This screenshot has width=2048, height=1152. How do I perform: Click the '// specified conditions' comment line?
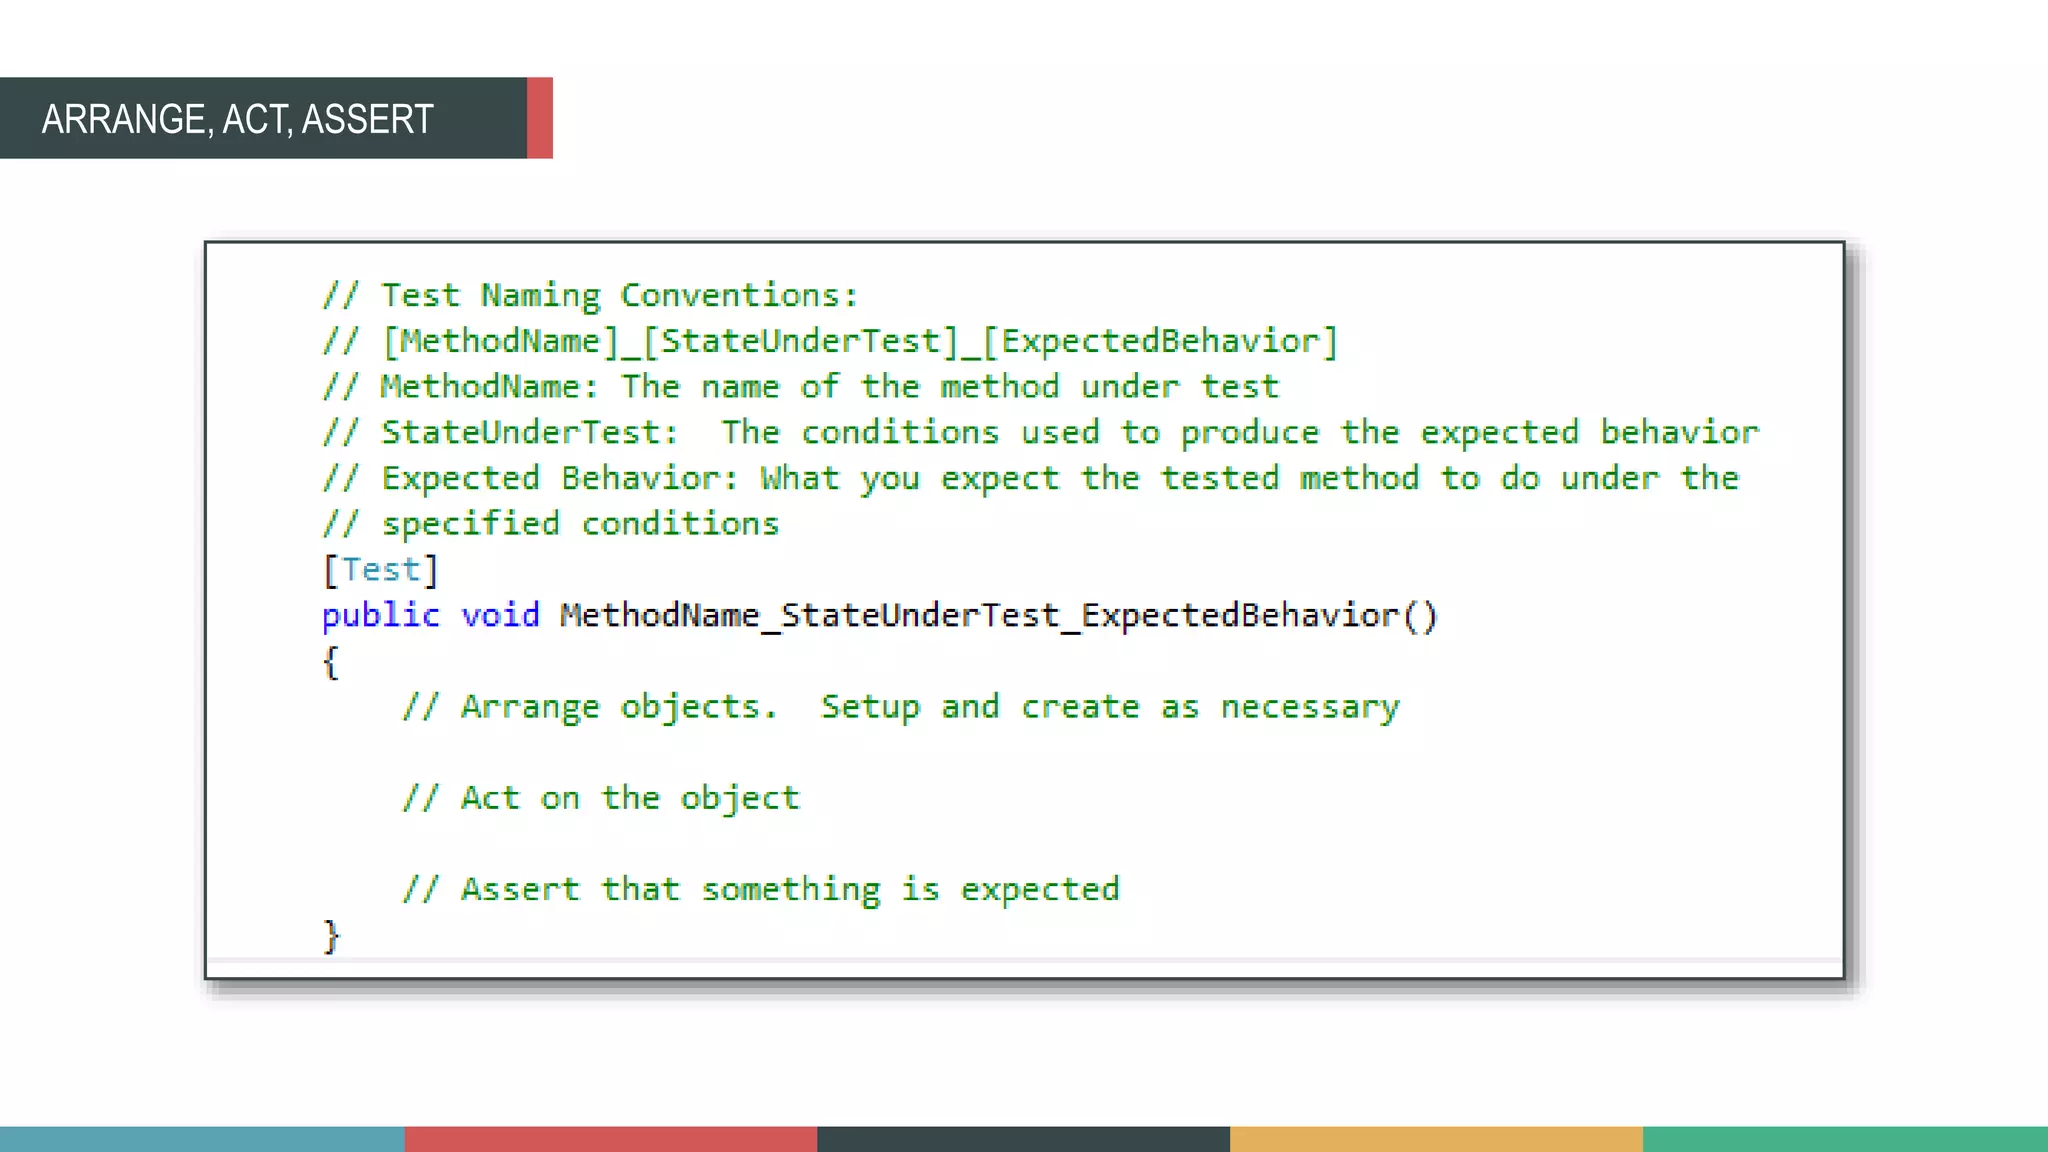point(551,524)
